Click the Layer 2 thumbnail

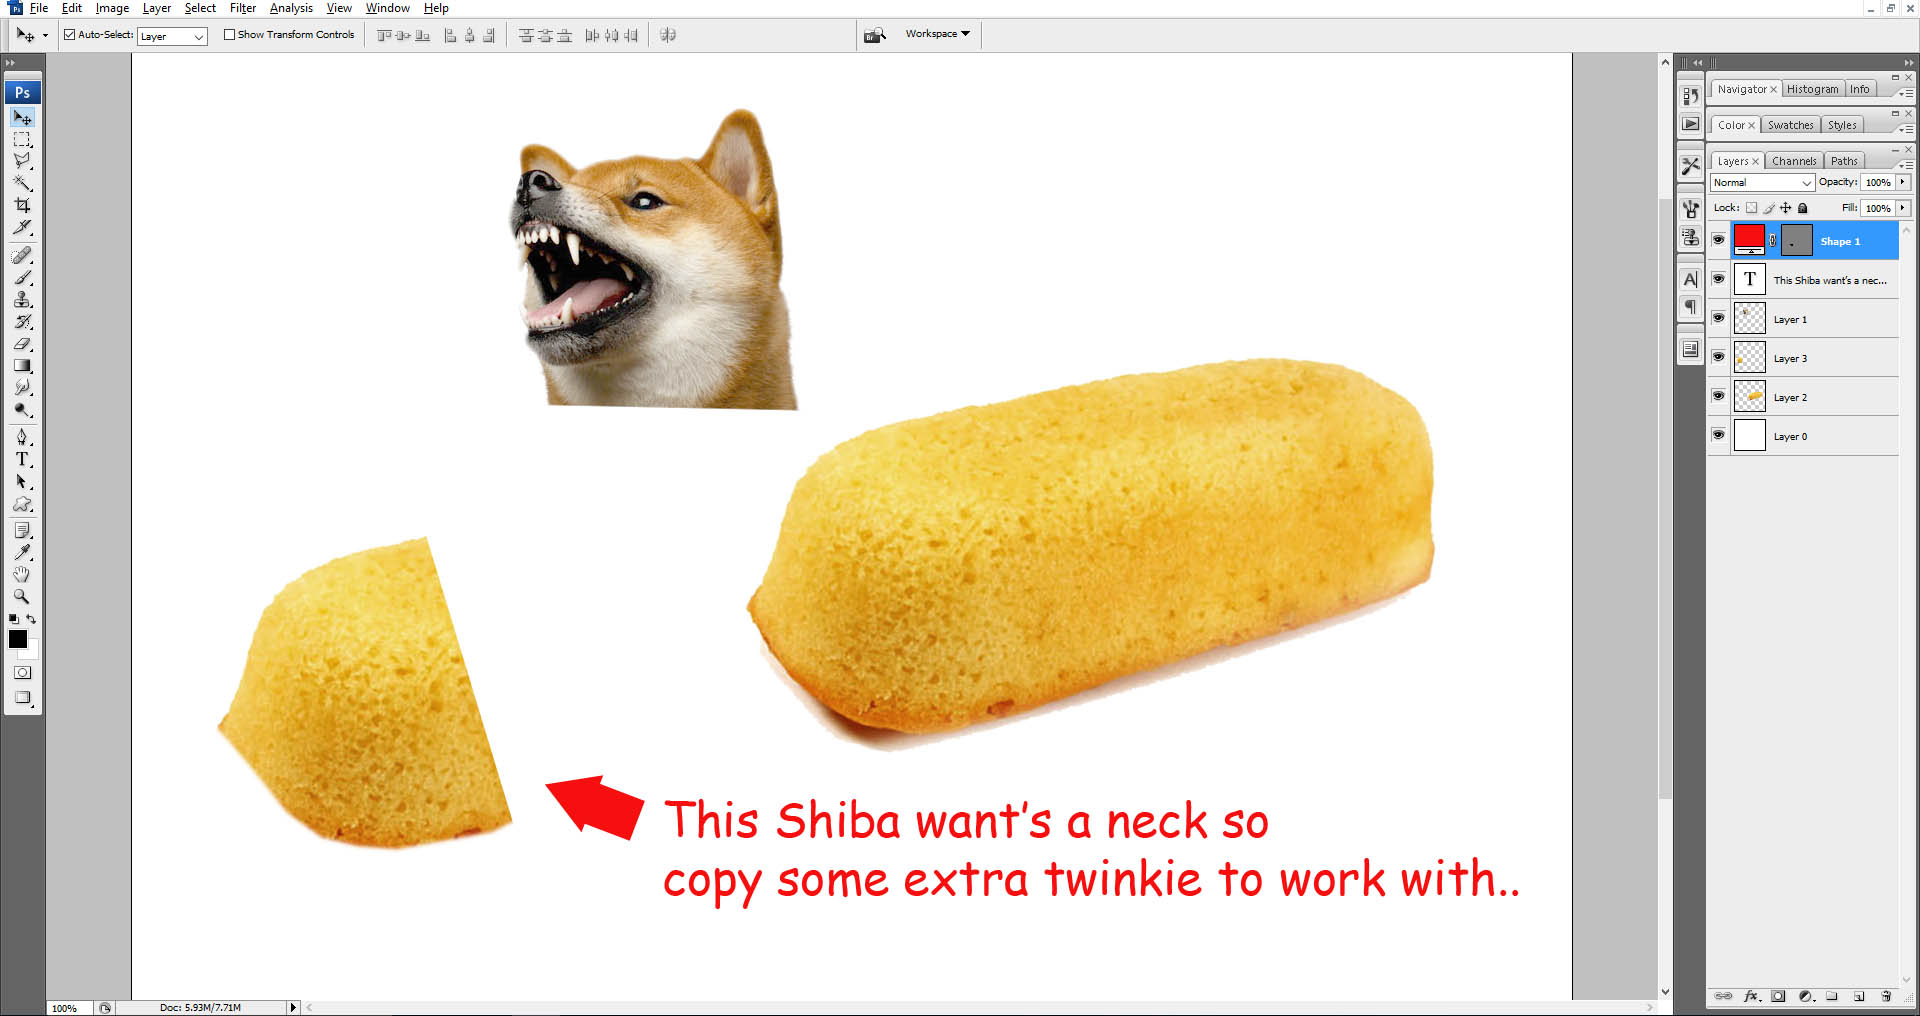click(1749, 396)
